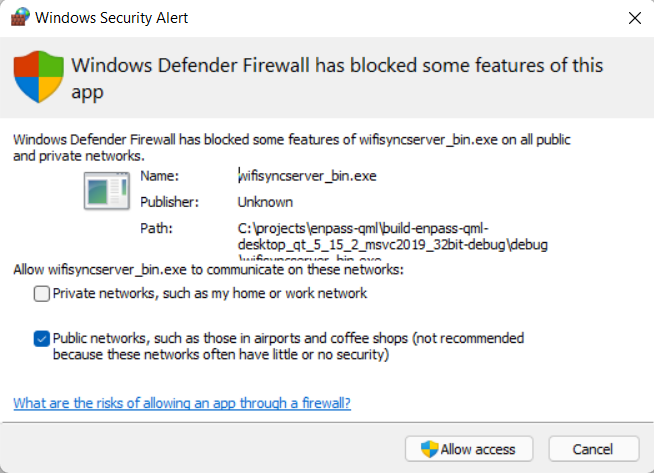Screen dimensions: 654x473
Task: Click the Path label
Action: click(x=156, y=228)
